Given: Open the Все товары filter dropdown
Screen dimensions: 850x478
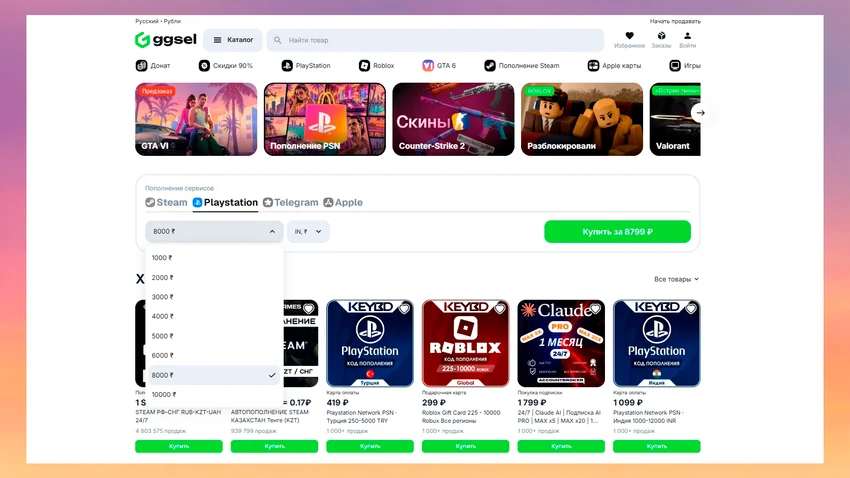Looking at the screenshot, I should pyautogui.click(x=676, y=279).
